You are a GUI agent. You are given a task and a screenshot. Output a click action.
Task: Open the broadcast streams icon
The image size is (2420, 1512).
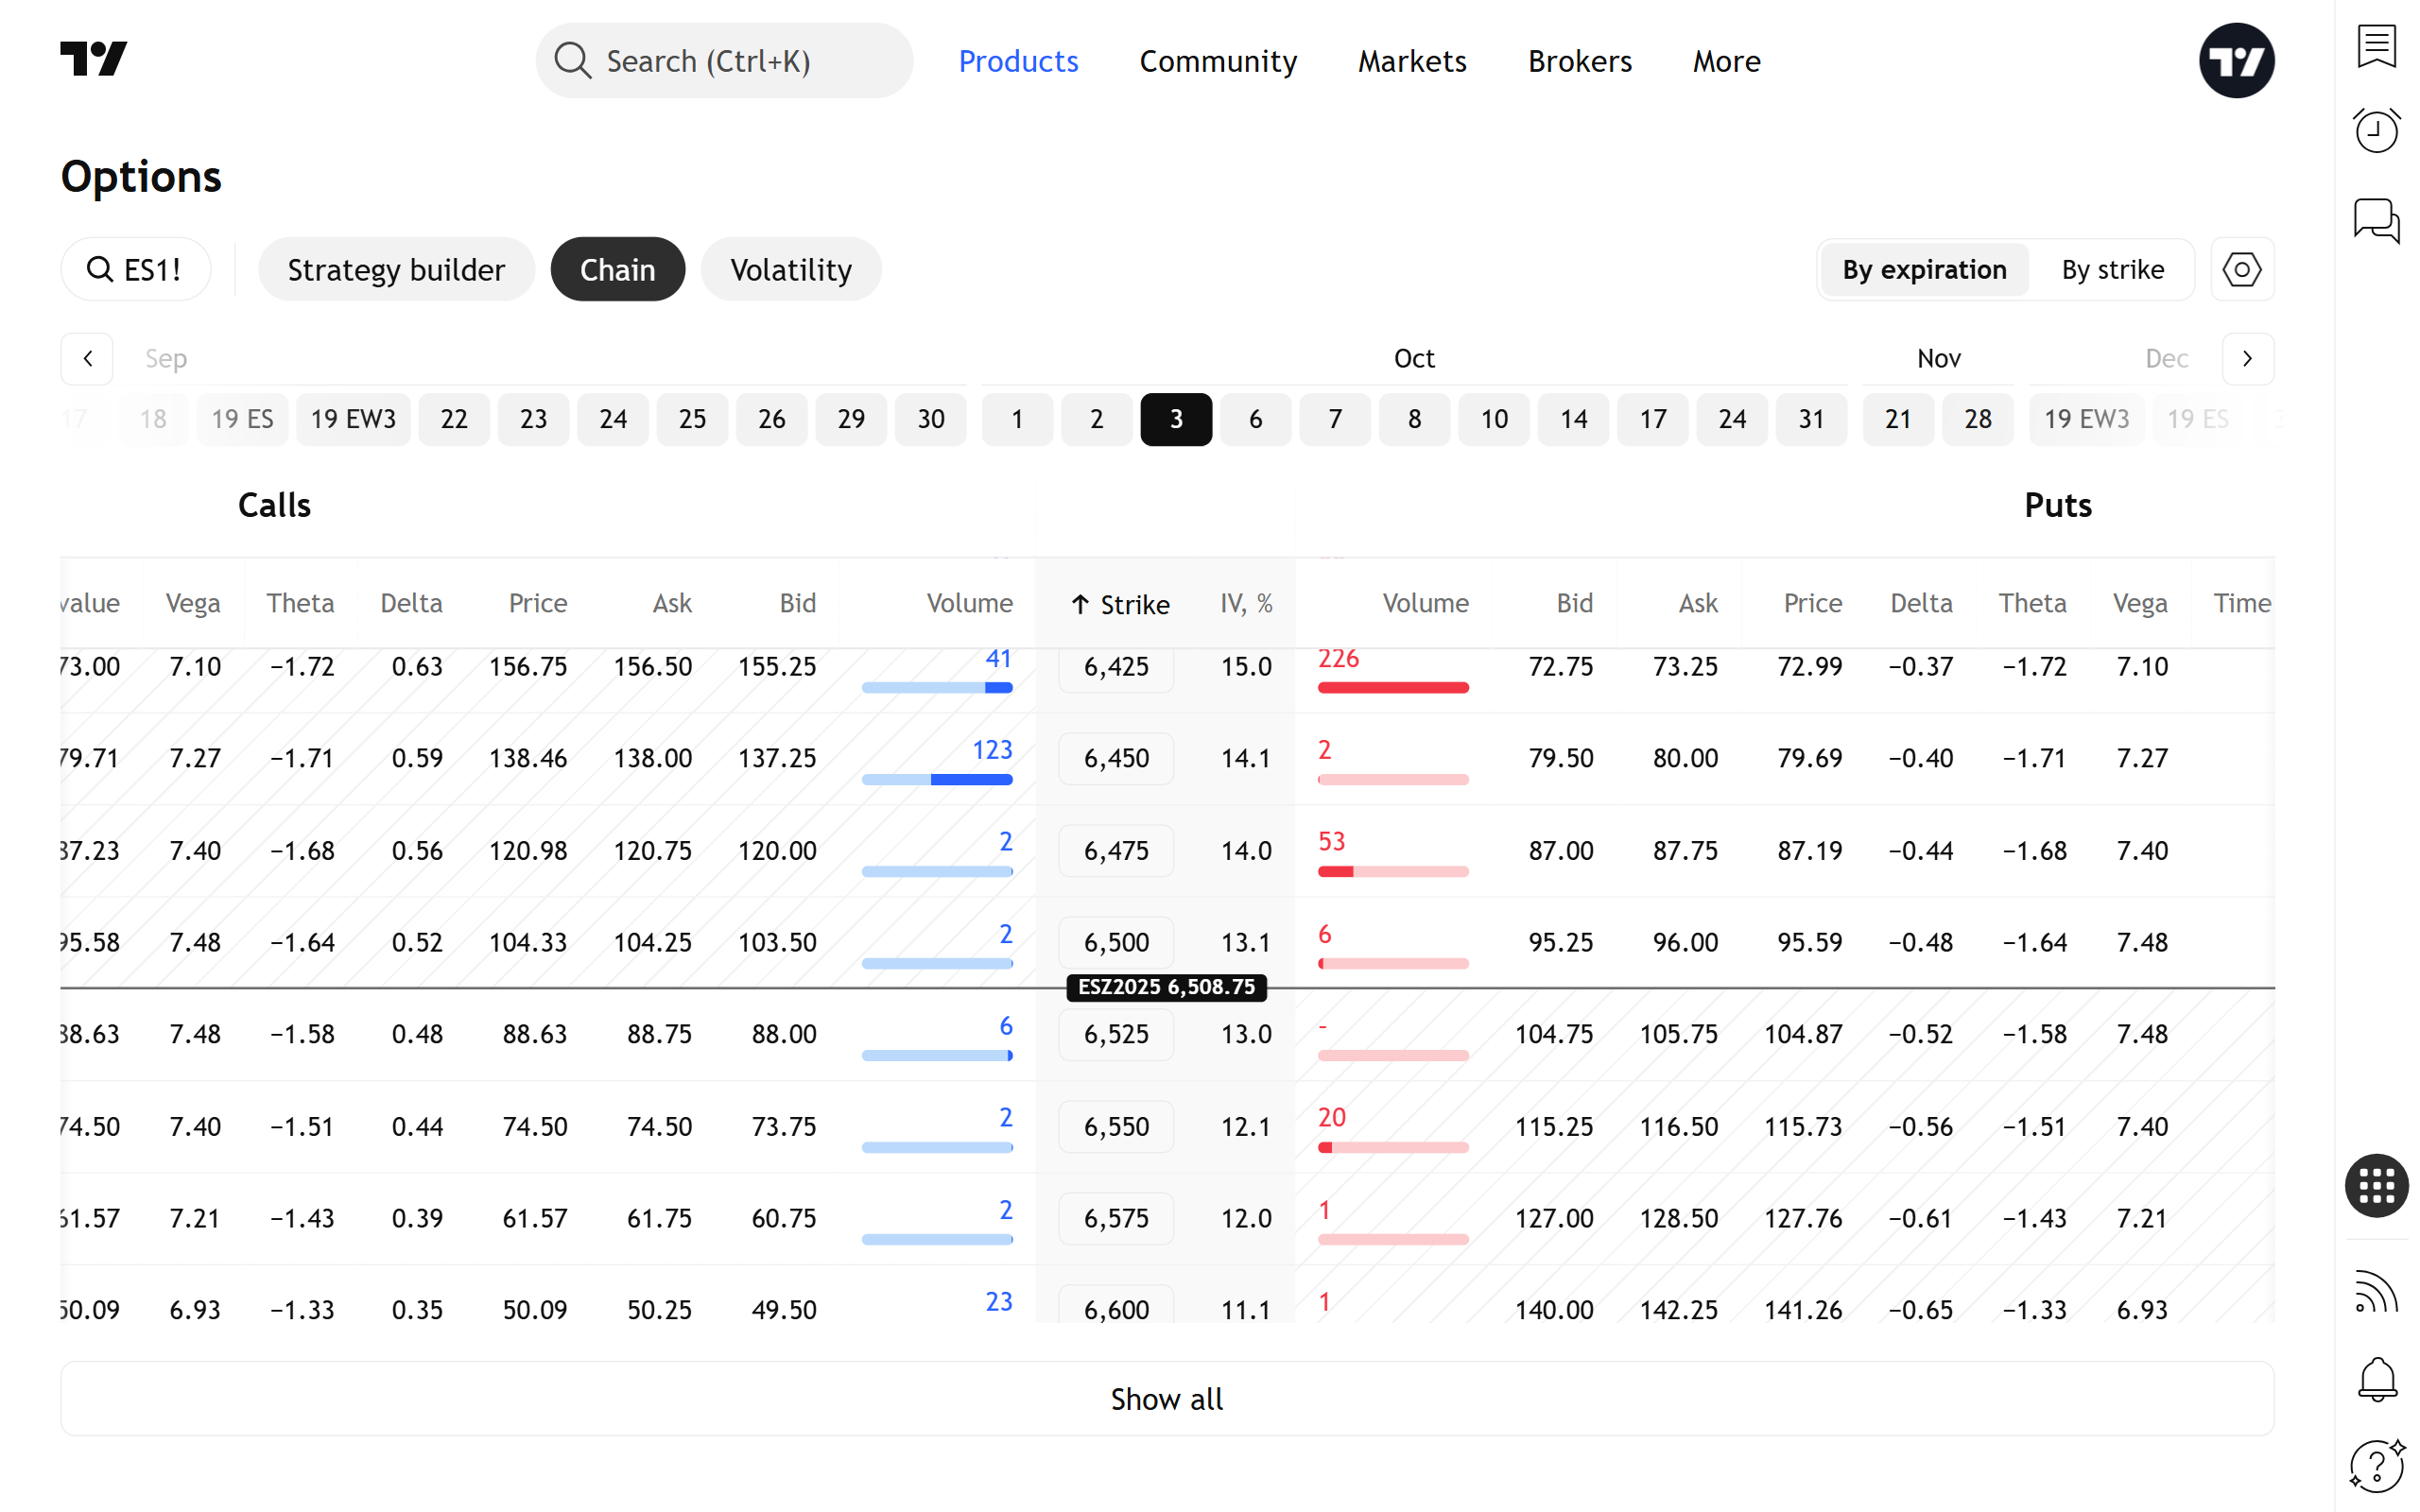[x=2376, y=1292]
